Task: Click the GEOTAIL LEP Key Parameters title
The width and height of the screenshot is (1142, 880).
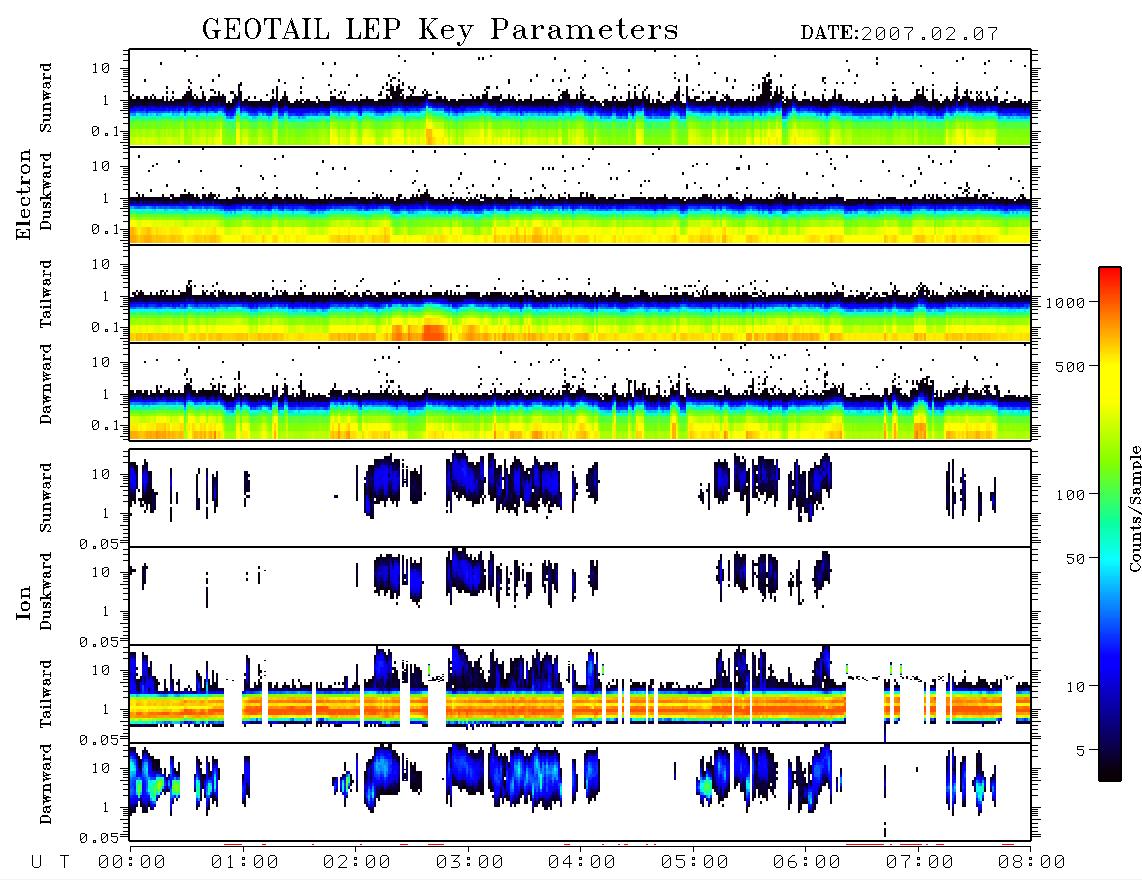Action: click(440, 30)
